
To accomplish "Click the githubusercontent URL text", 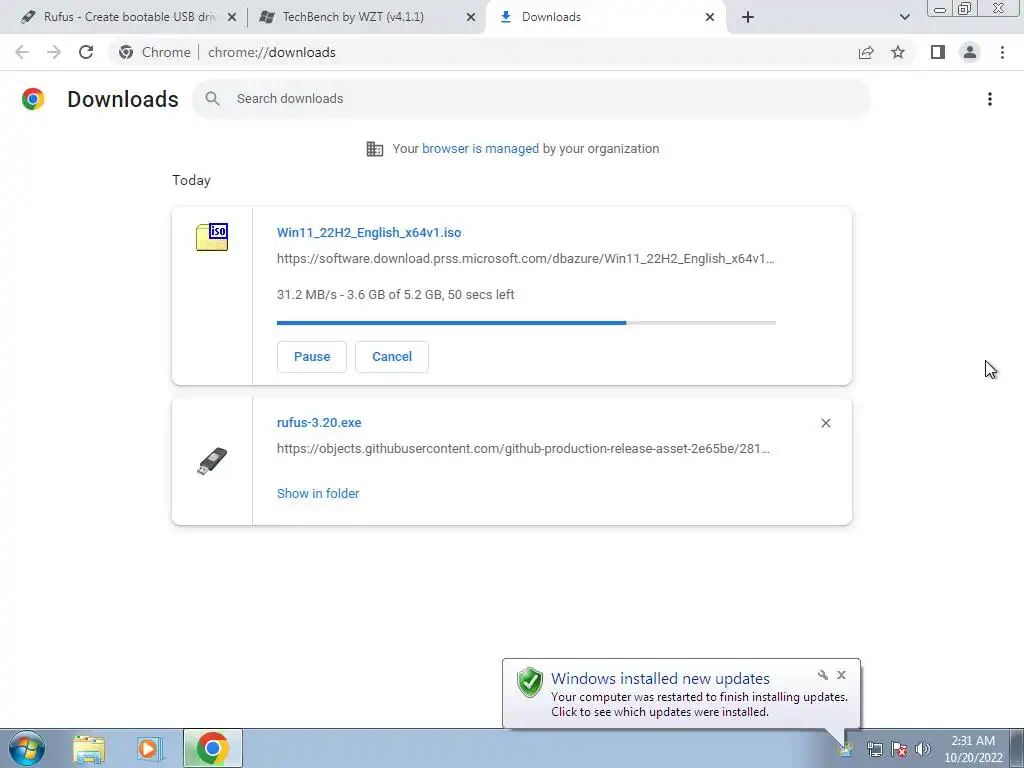I will point(523,449).
